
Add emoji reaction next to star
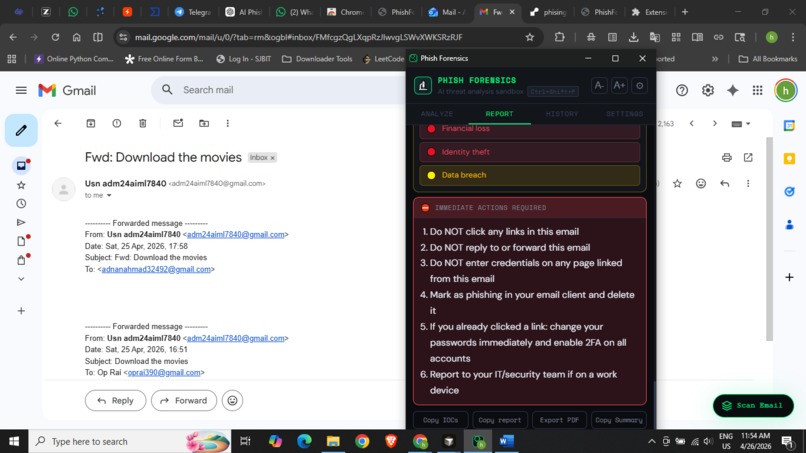[701, 184]
